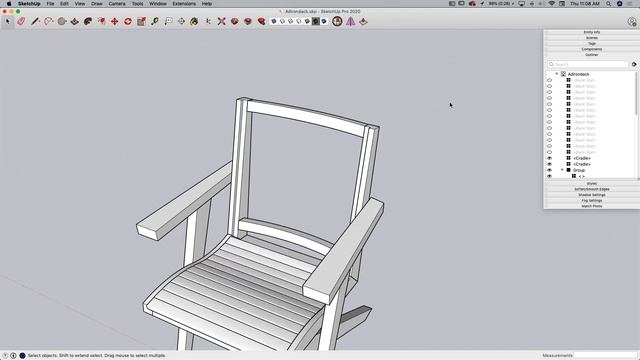Open the Window menu
The width and height of the screenshot is (640, 360).
pos(158,4)
